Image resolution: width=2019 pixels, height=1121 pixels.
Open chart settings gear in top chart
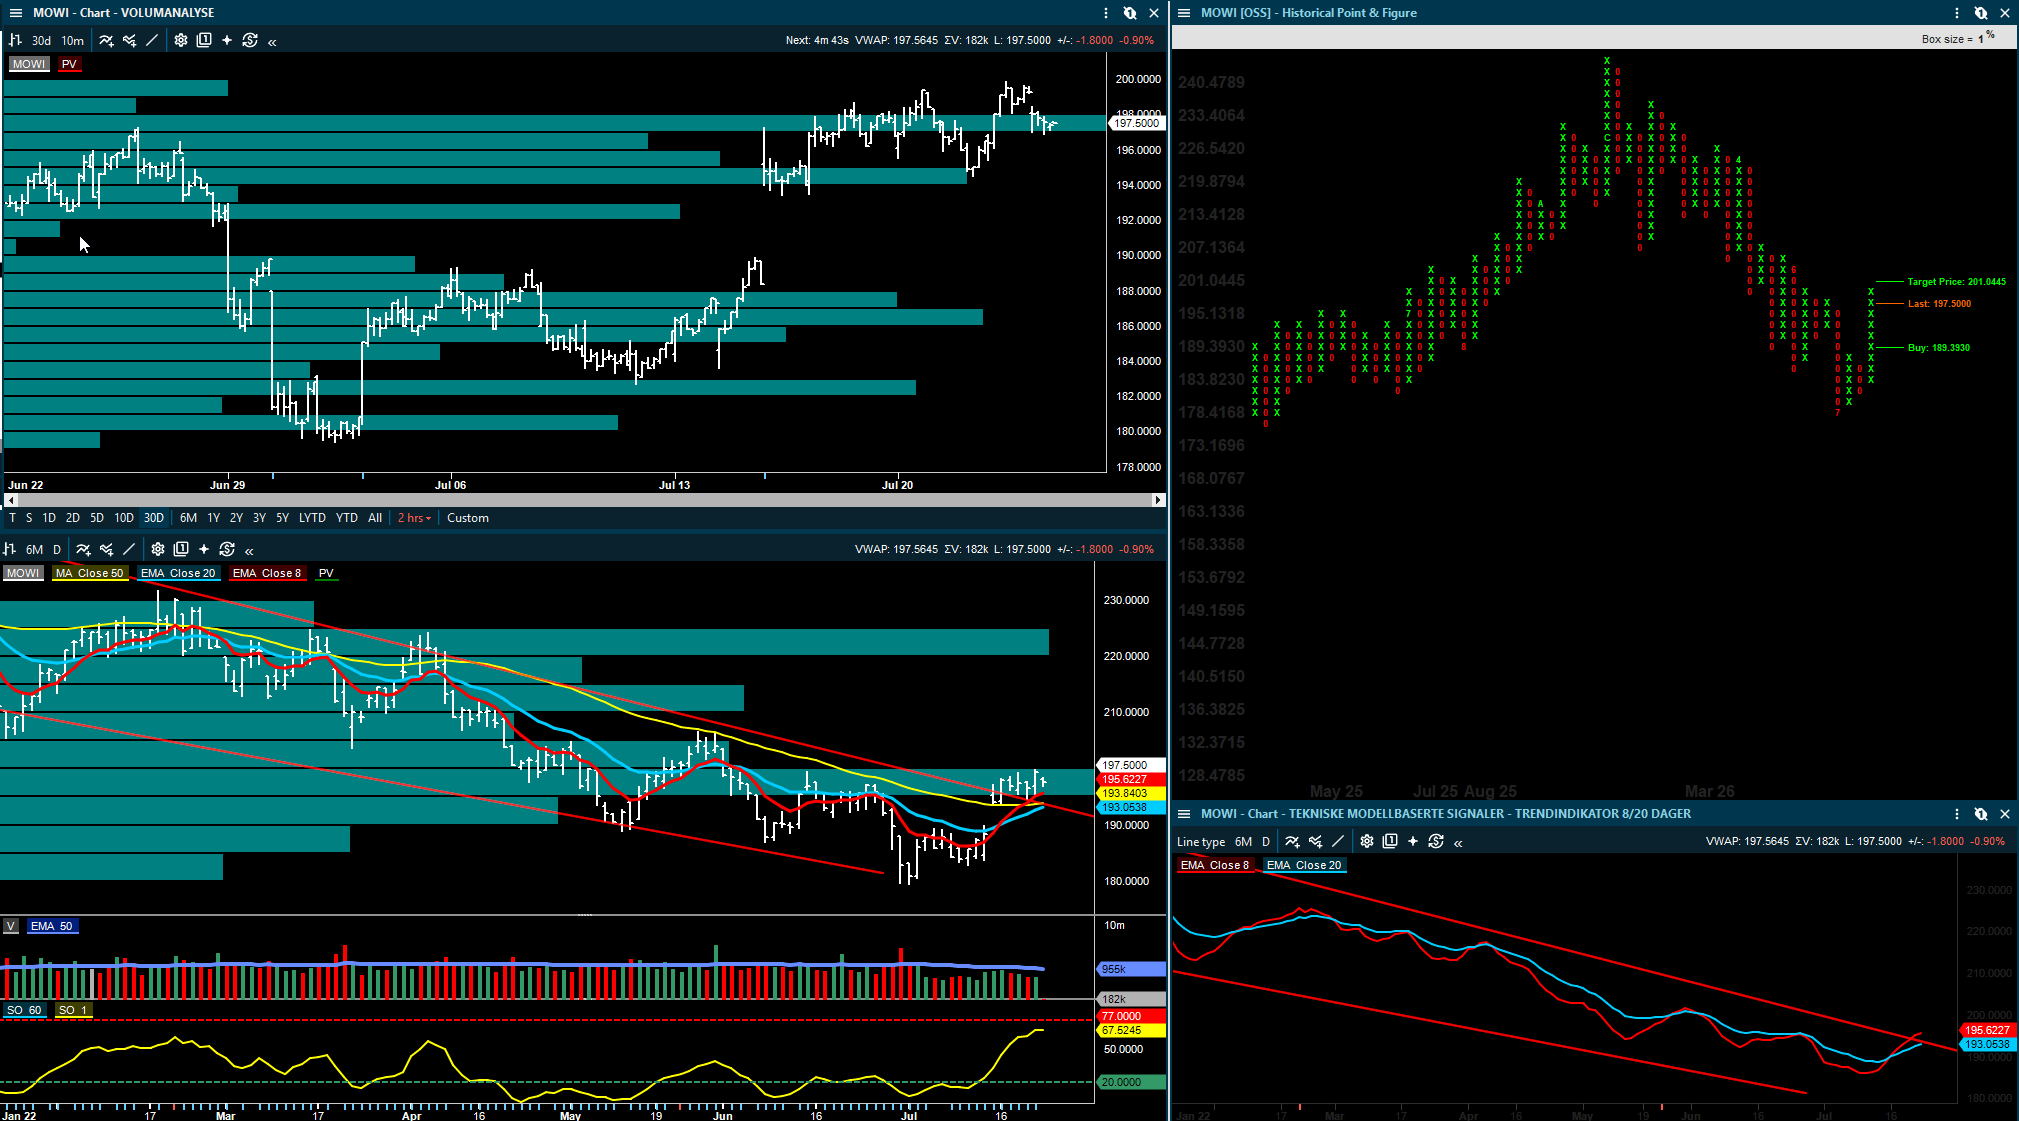pyautogui.click(x=181, y=40)
